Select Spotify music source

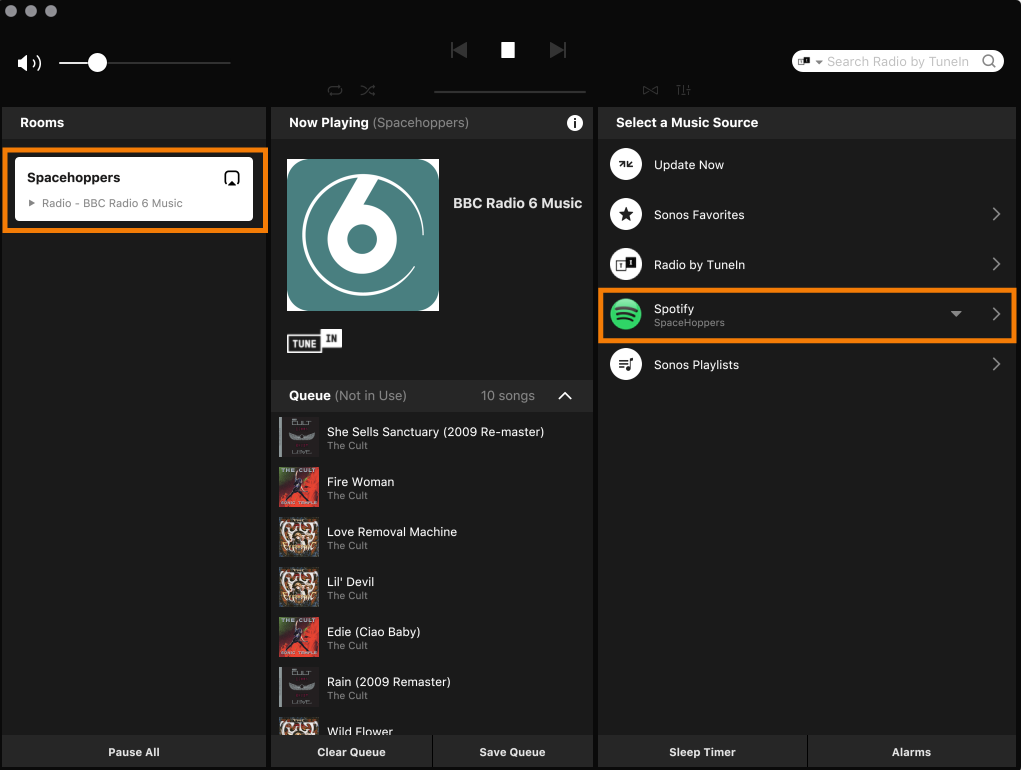[807, 314]
